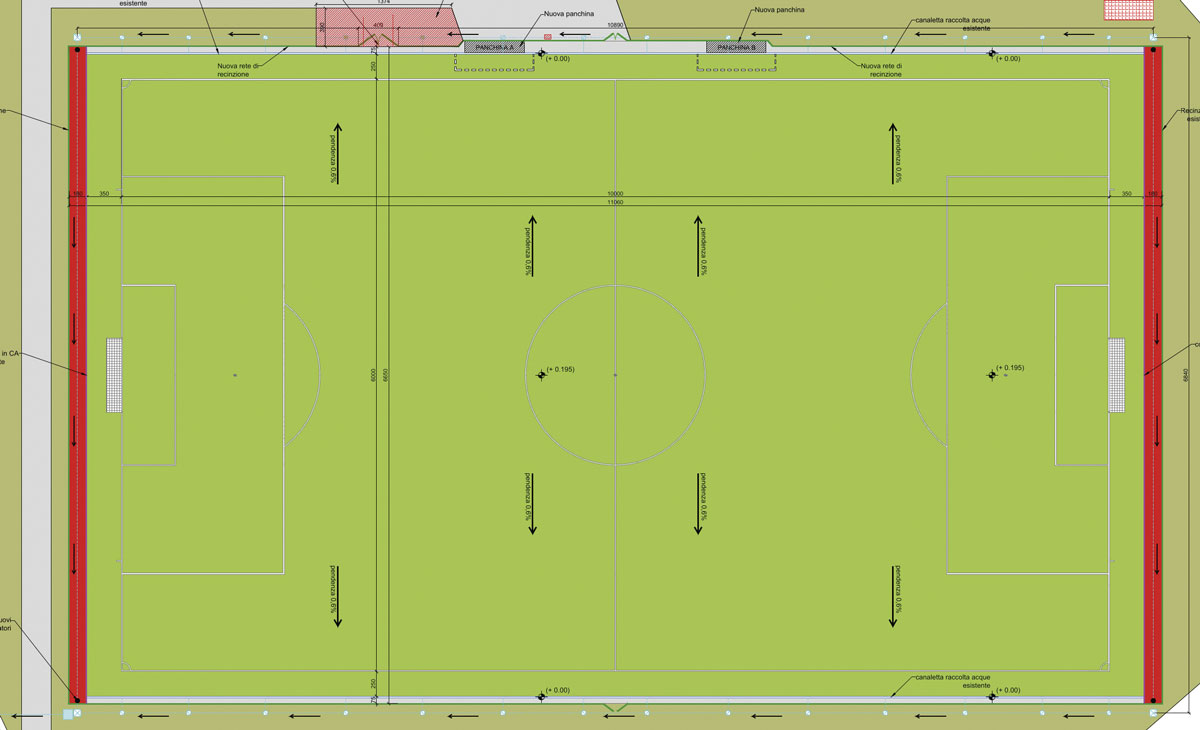1200x730 pixels.
Task: Click the Nuova panchina note above PANCHINA A
Action: (570, 15)
